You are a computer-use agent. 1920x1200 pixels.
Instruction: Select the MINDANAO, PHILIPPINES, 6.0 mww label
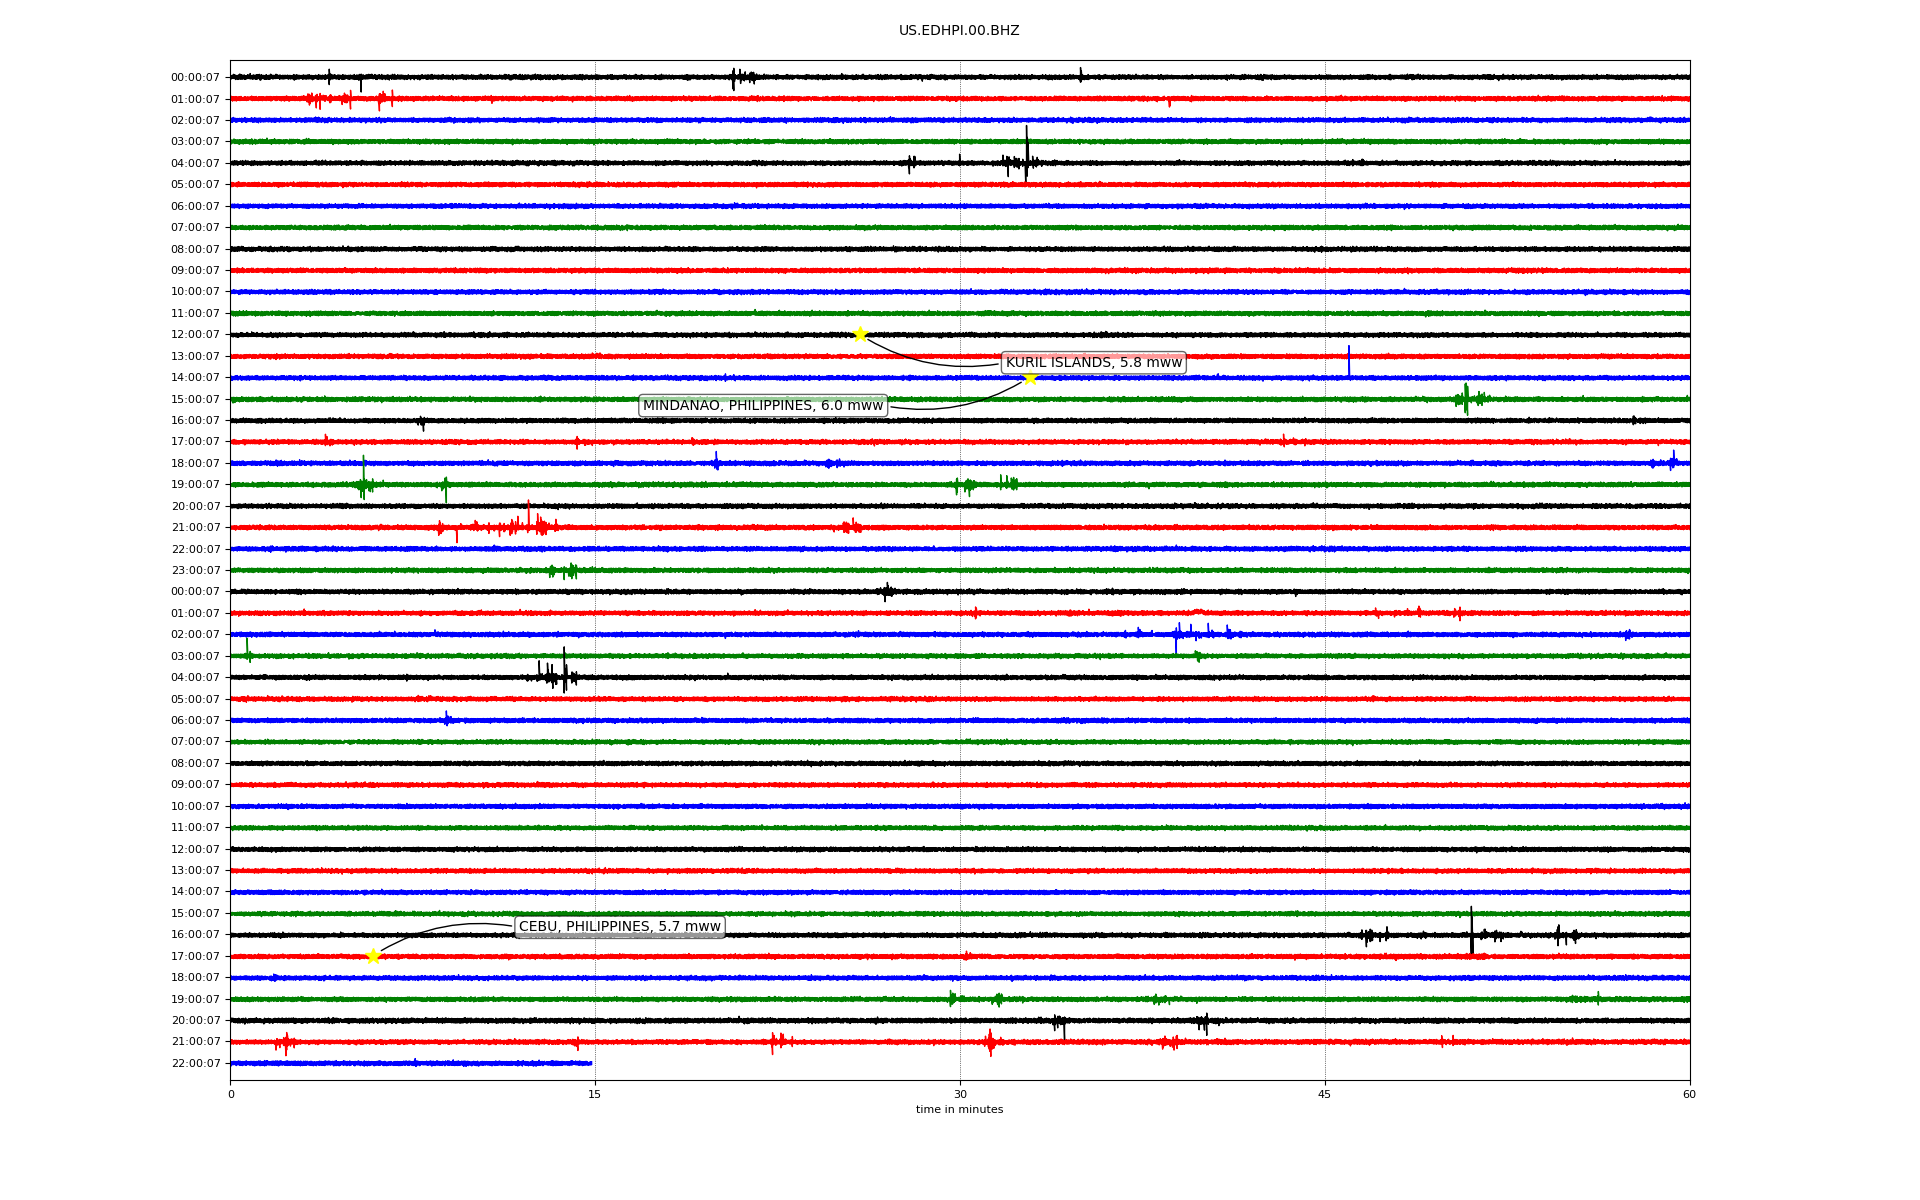pos(763,405)
